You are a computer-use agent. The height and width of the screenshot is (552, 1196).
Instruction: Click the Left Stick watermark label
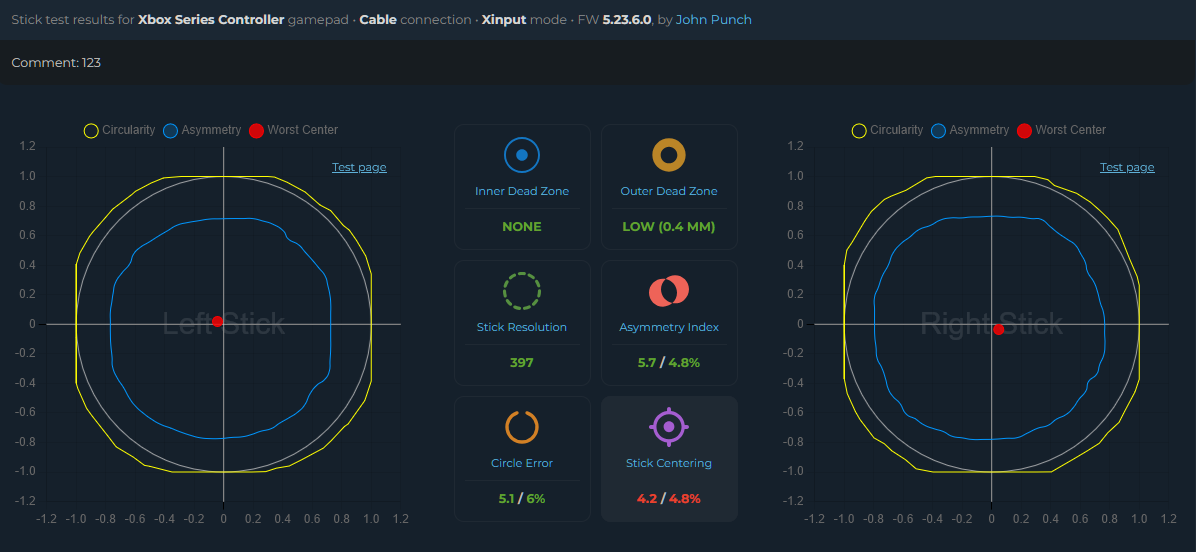[x=224, y=324]
